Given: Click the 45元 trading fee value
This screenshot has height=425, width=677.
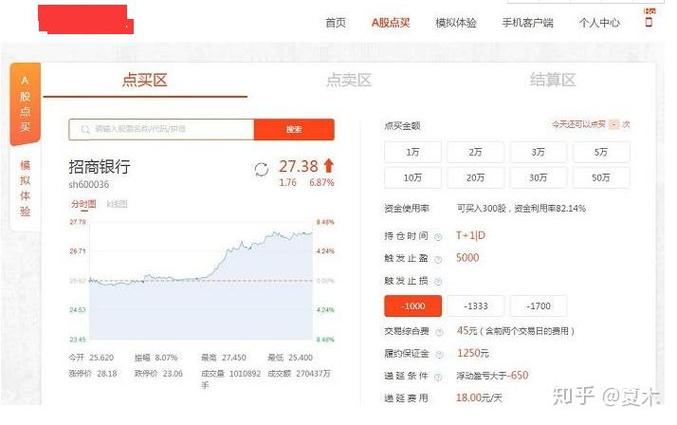Looking at the screenshot, I should pos(467,331).
